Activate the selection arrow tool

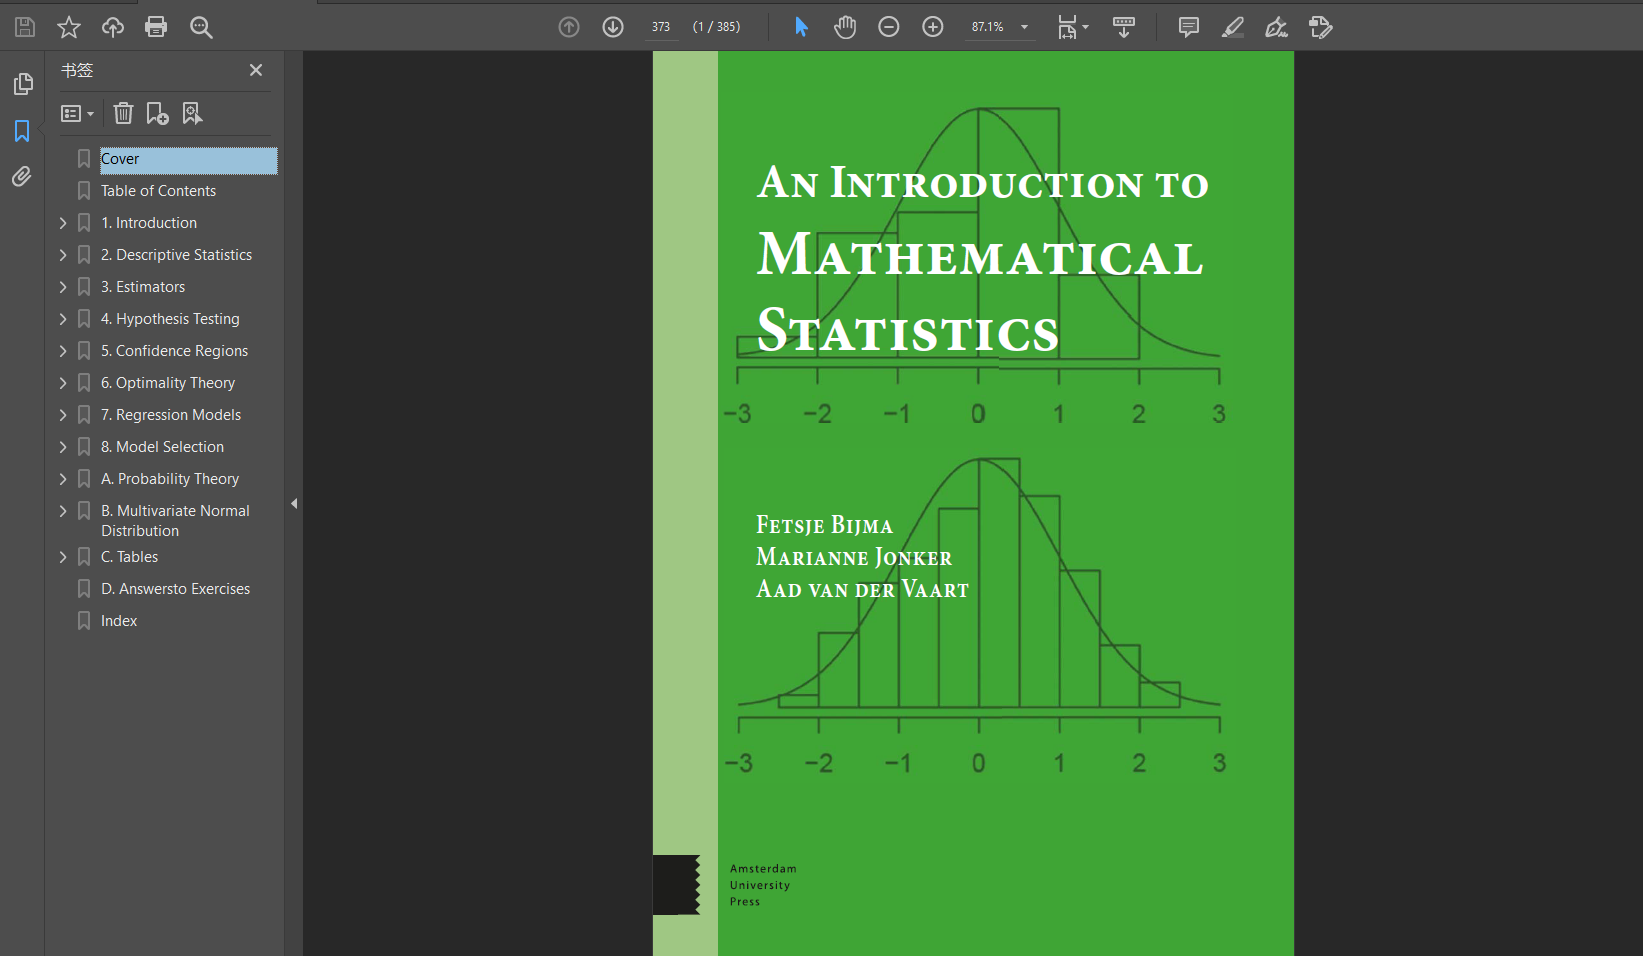tap(801, 27)
